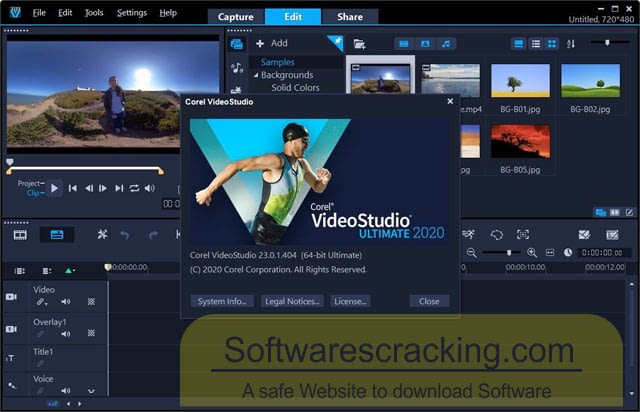The width and height of the screenshot is (640, 412).
Task: Open the Tools menu
Action: [94, 13]
